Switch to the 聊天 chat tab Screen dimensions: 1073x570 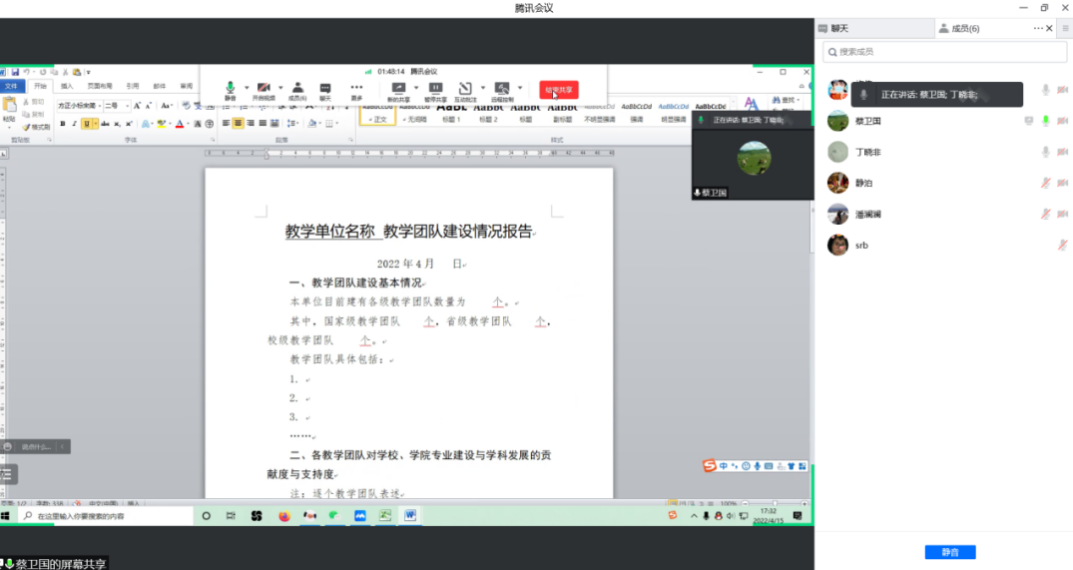[838, 29]
